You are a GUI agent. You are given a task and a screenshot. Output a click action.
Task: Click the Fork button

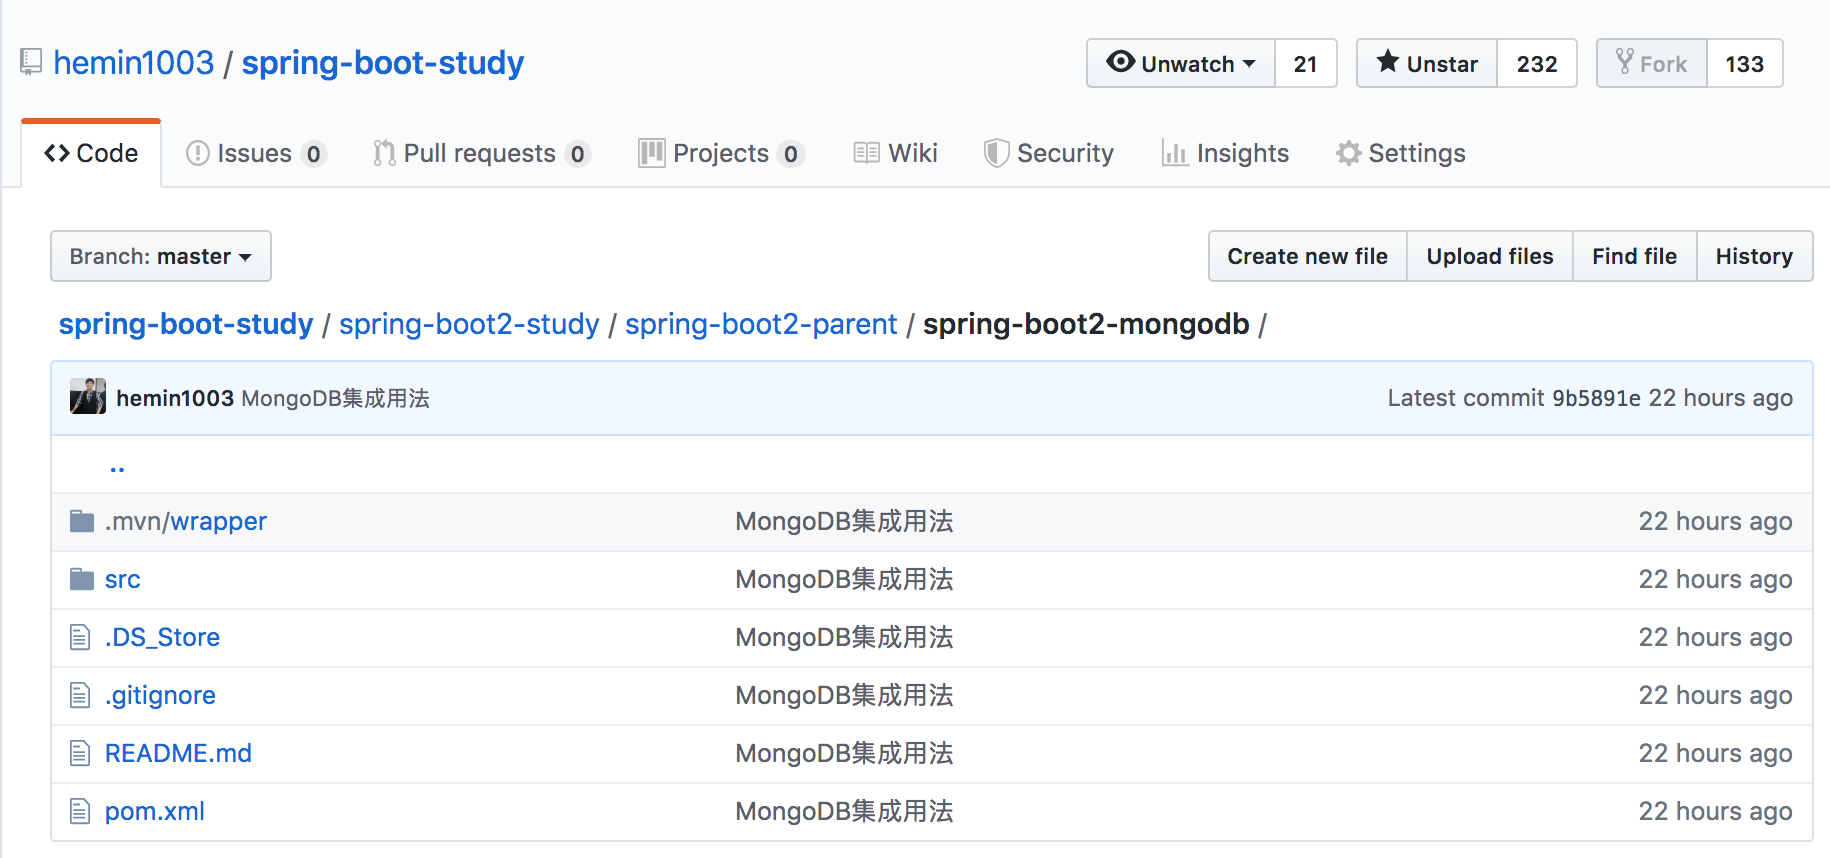point(1652,63)
